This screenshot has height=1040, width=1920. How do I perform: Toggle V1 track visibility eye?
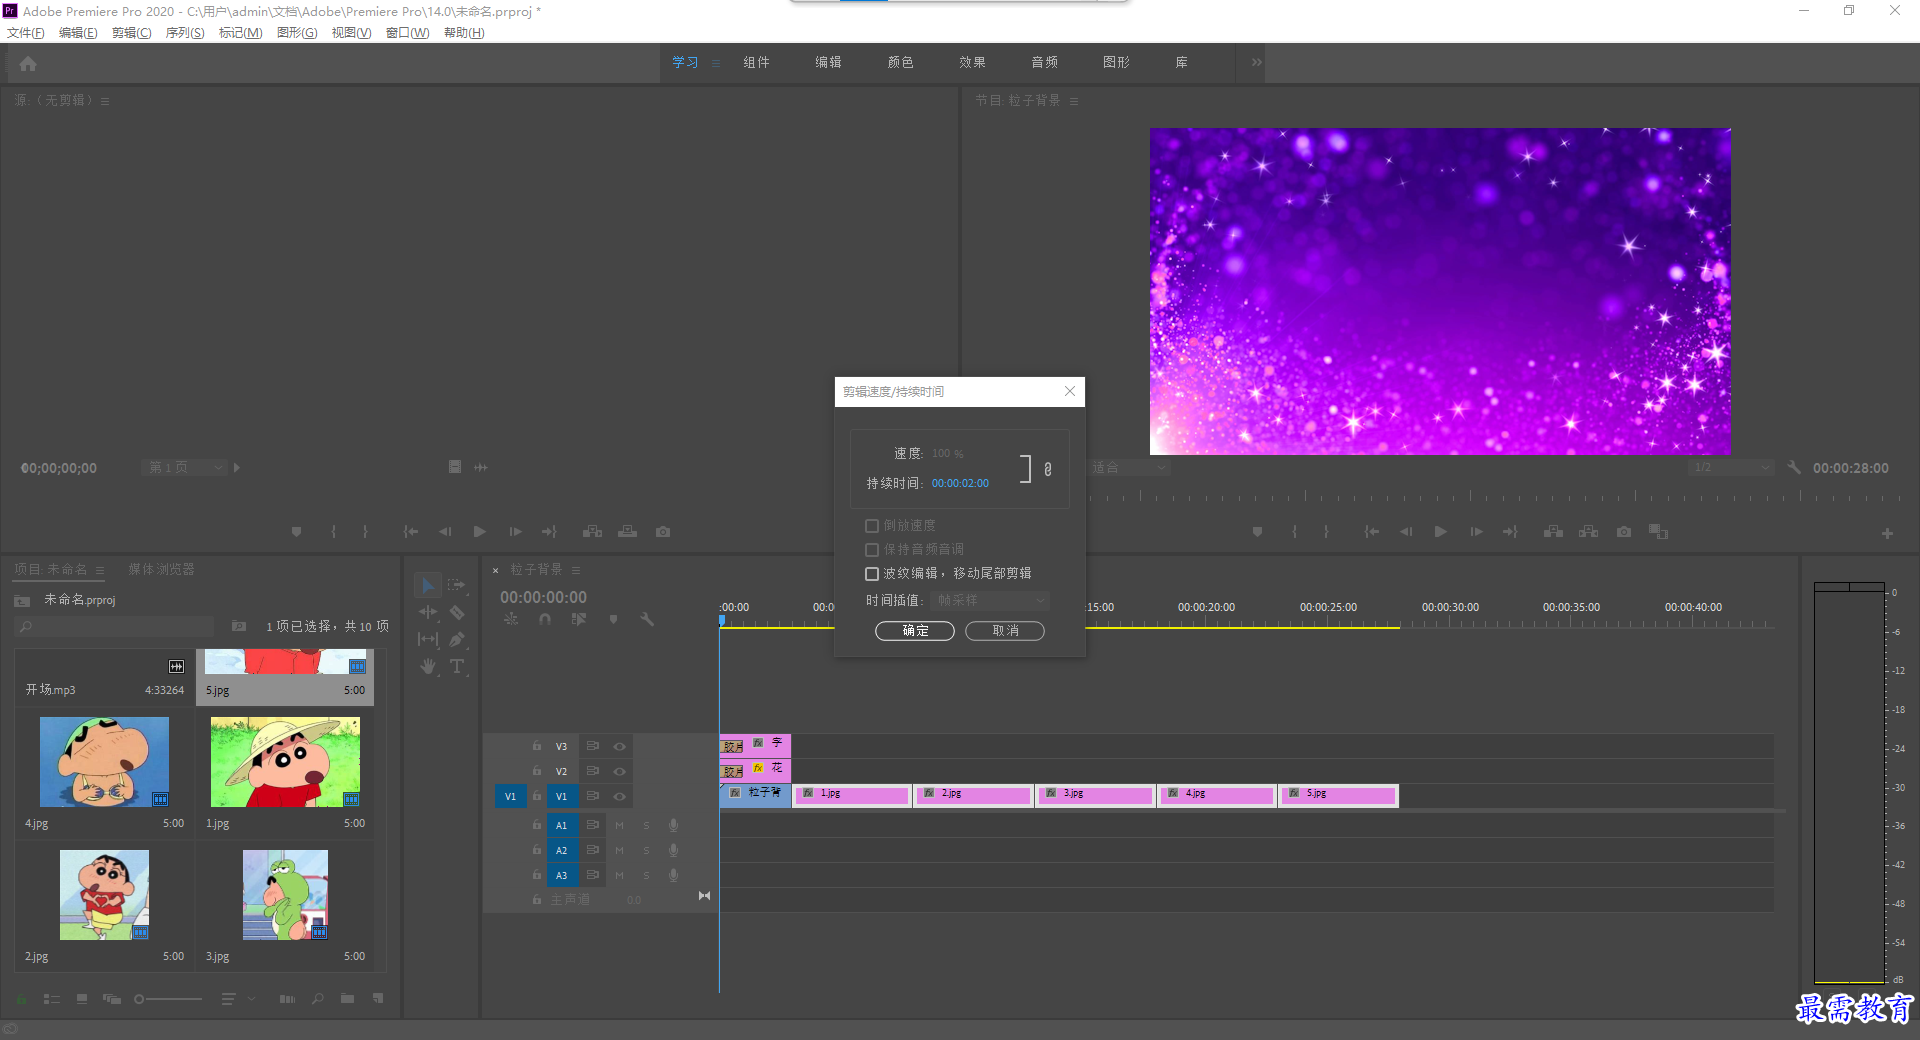point(620,796)
